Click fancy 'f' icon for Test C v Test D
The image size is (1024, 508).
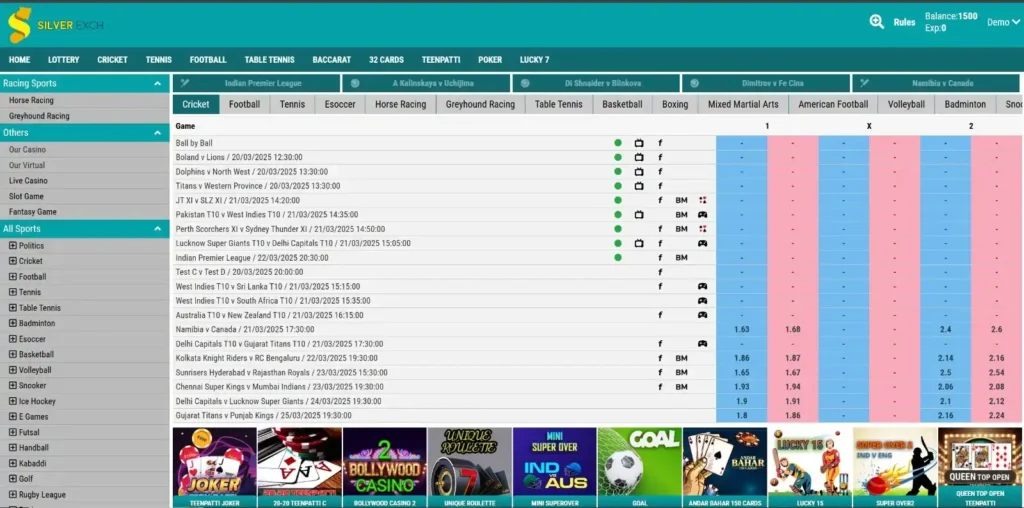point(660,272)
